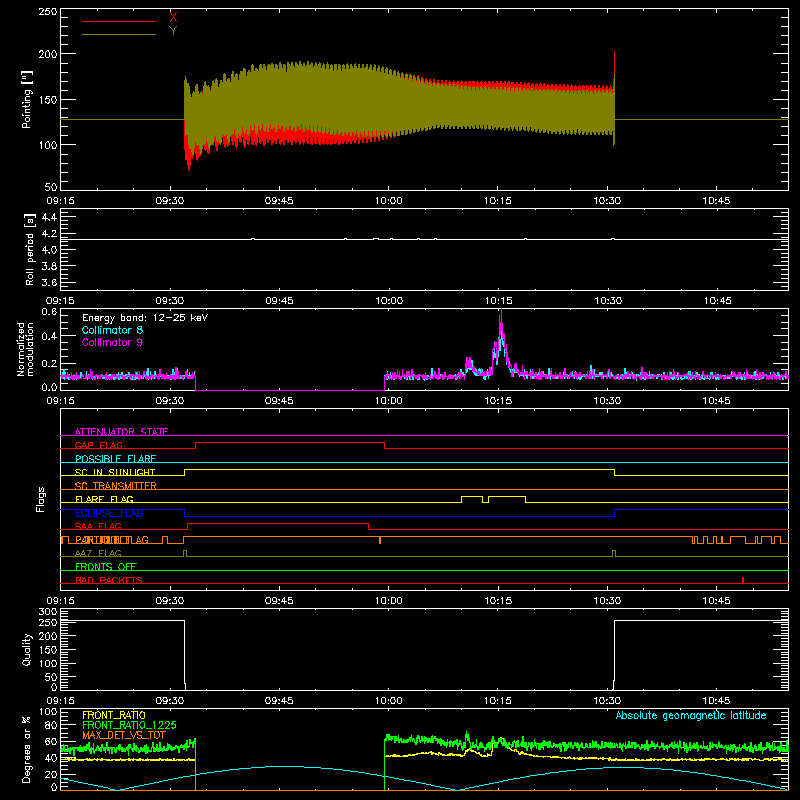Click the BAD_PACKETS flag label
The width and height of the screenshot is (800, 800).
109,580
